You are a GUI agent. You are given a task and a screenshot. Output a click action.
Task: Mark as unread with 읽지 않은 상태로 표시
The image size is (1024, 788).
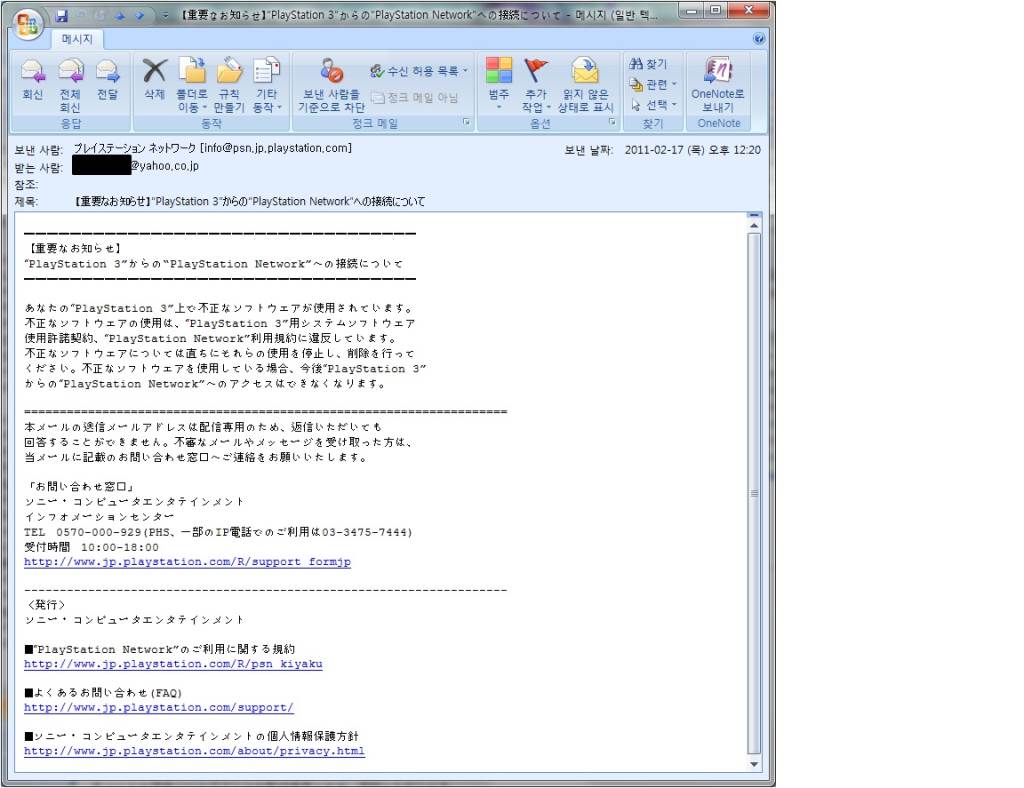[x=585, y=85]
